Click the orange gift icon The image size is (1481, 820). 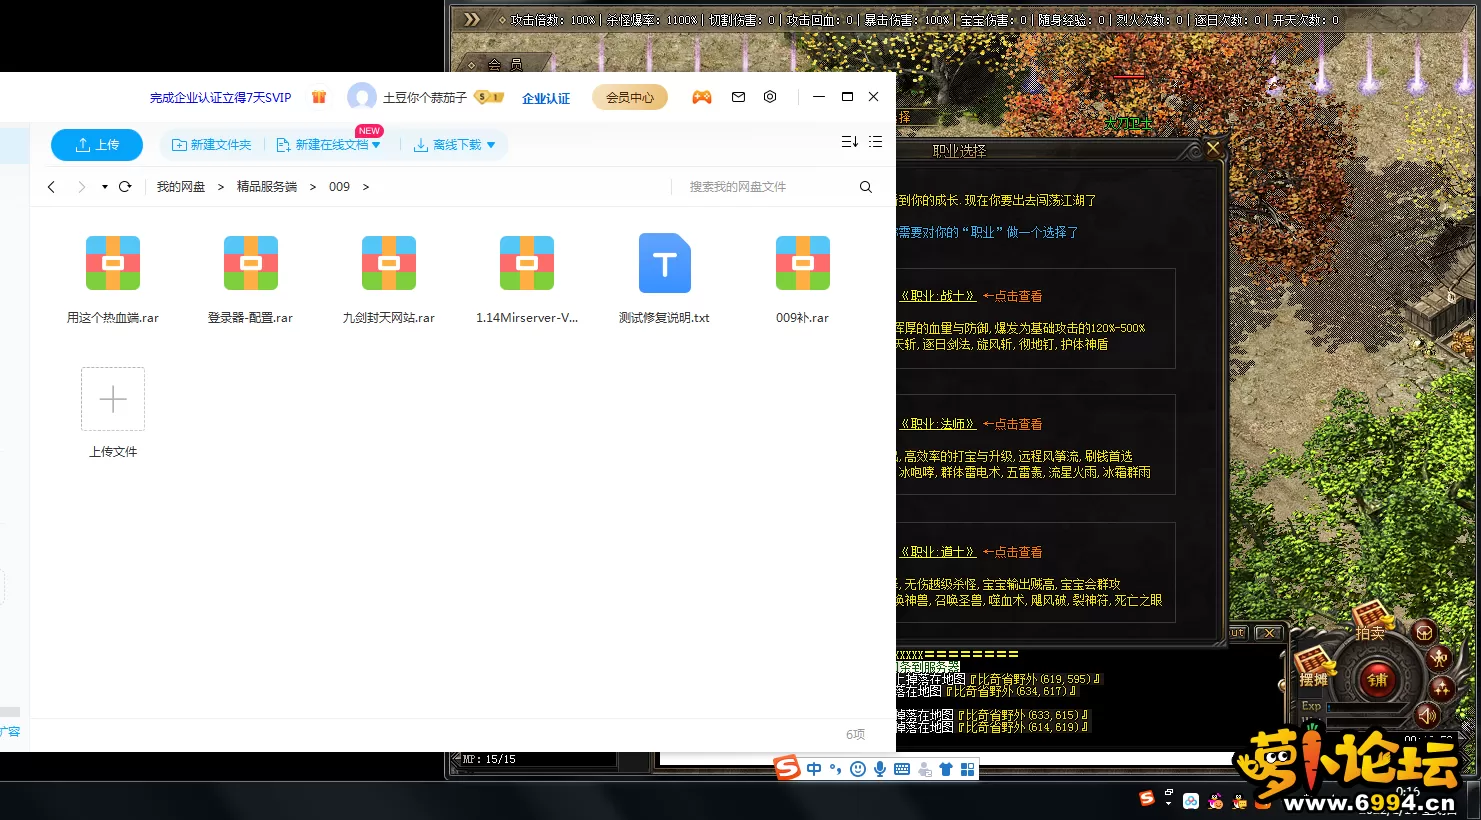tap(319, 97)
